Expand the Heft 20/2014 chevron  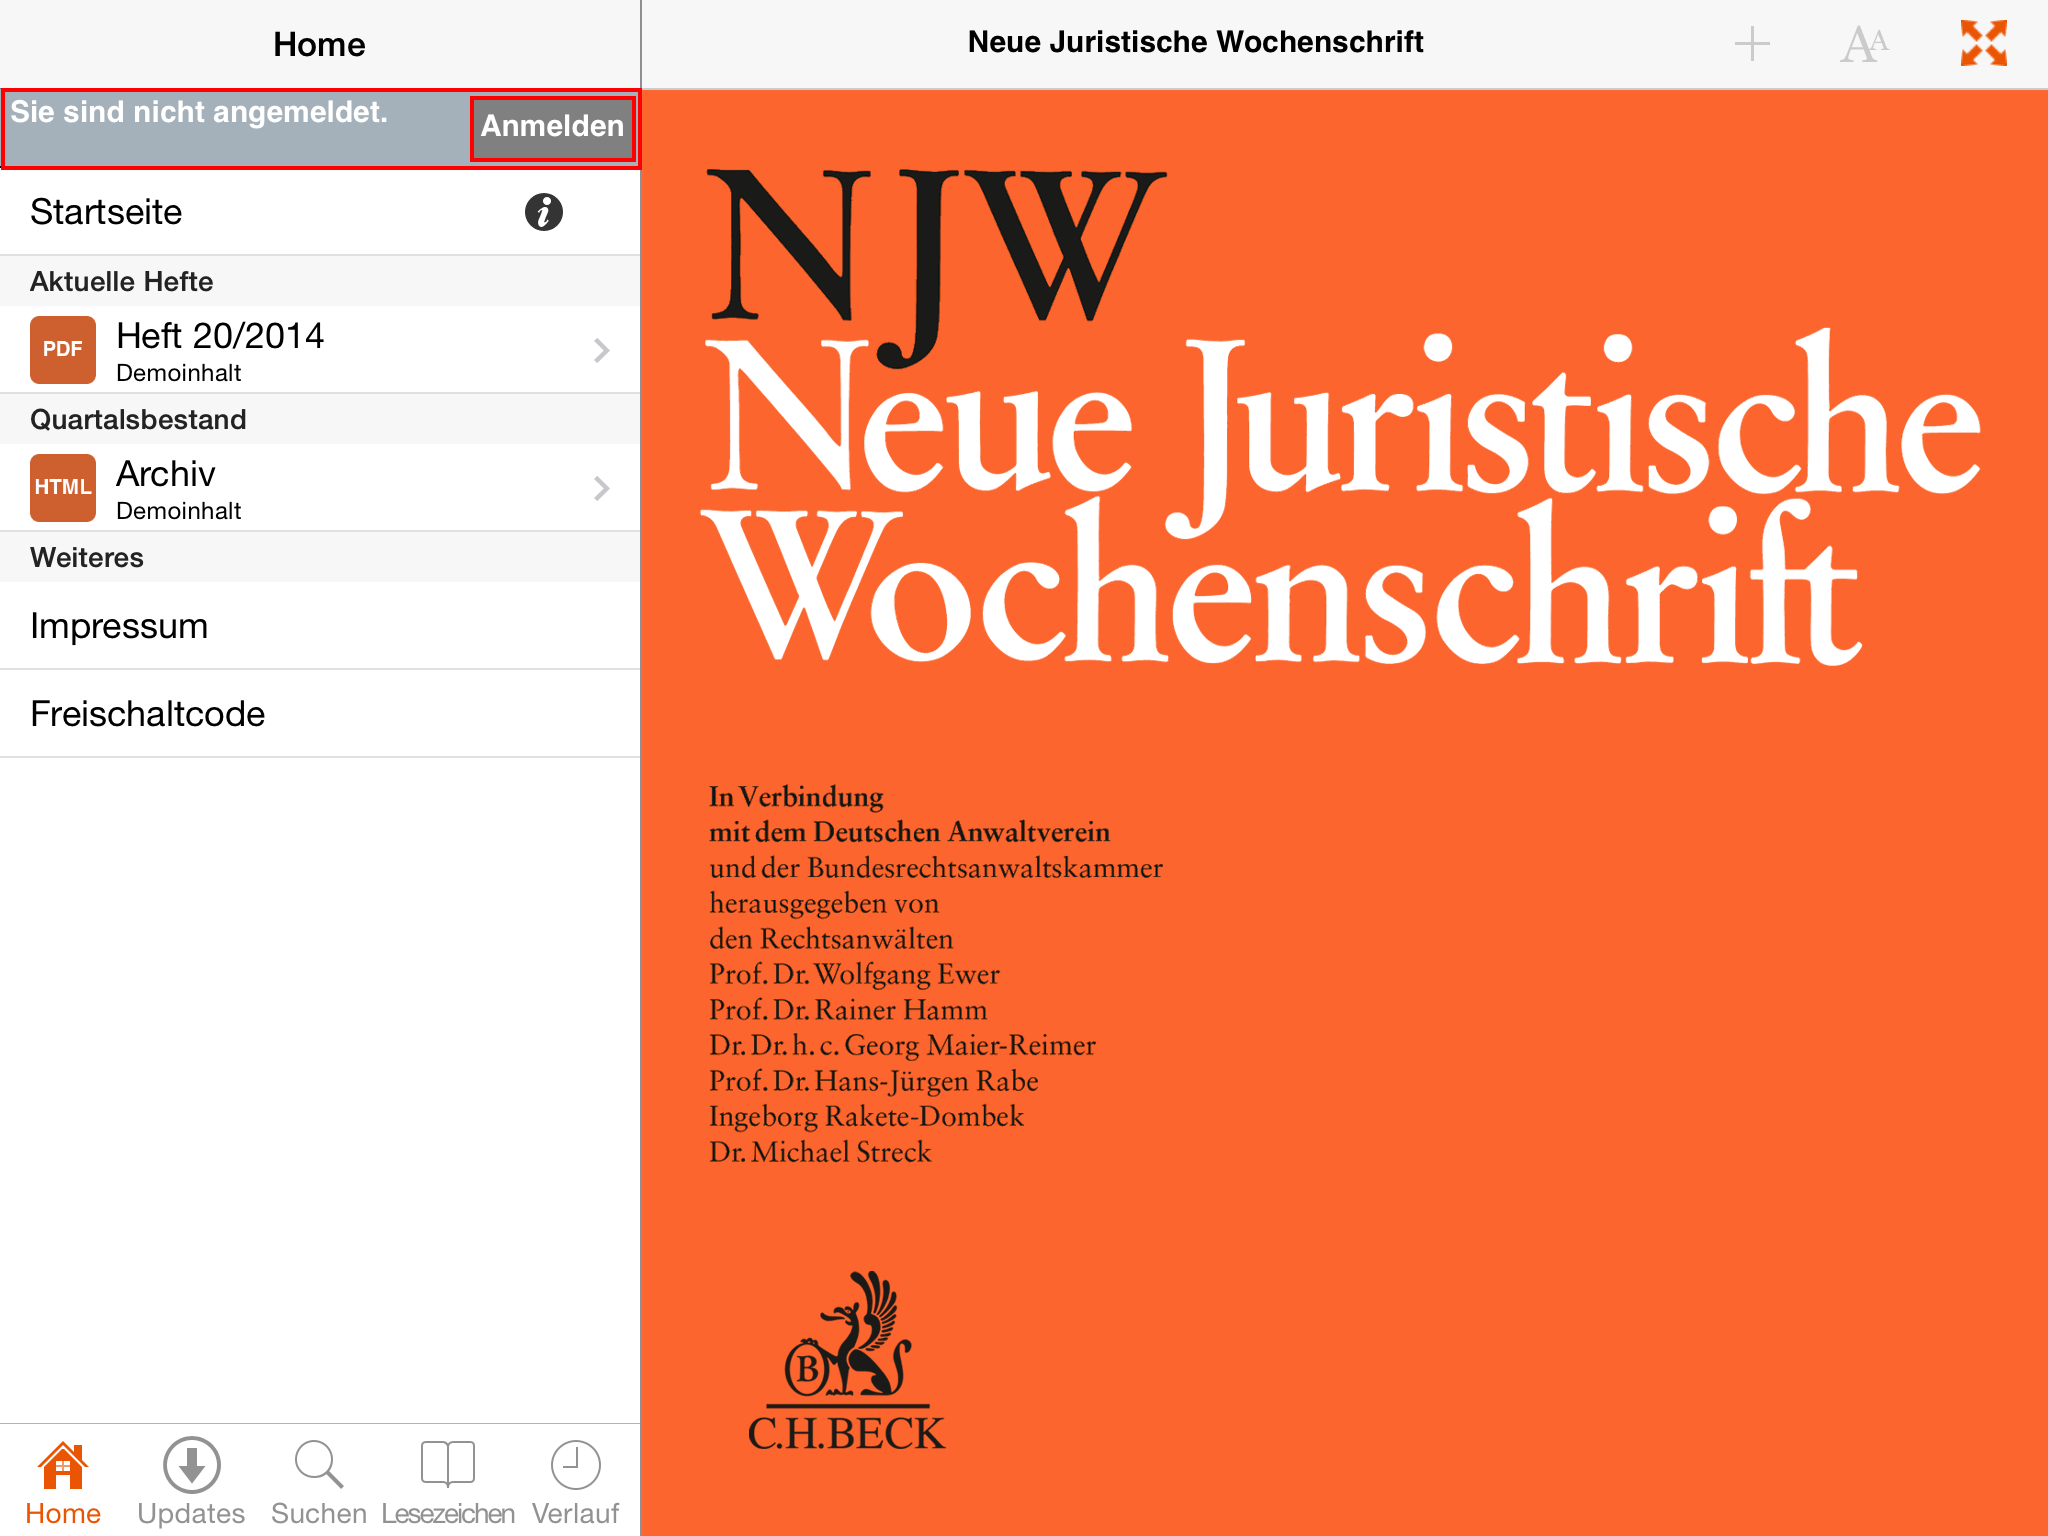[x=602, y=350]
